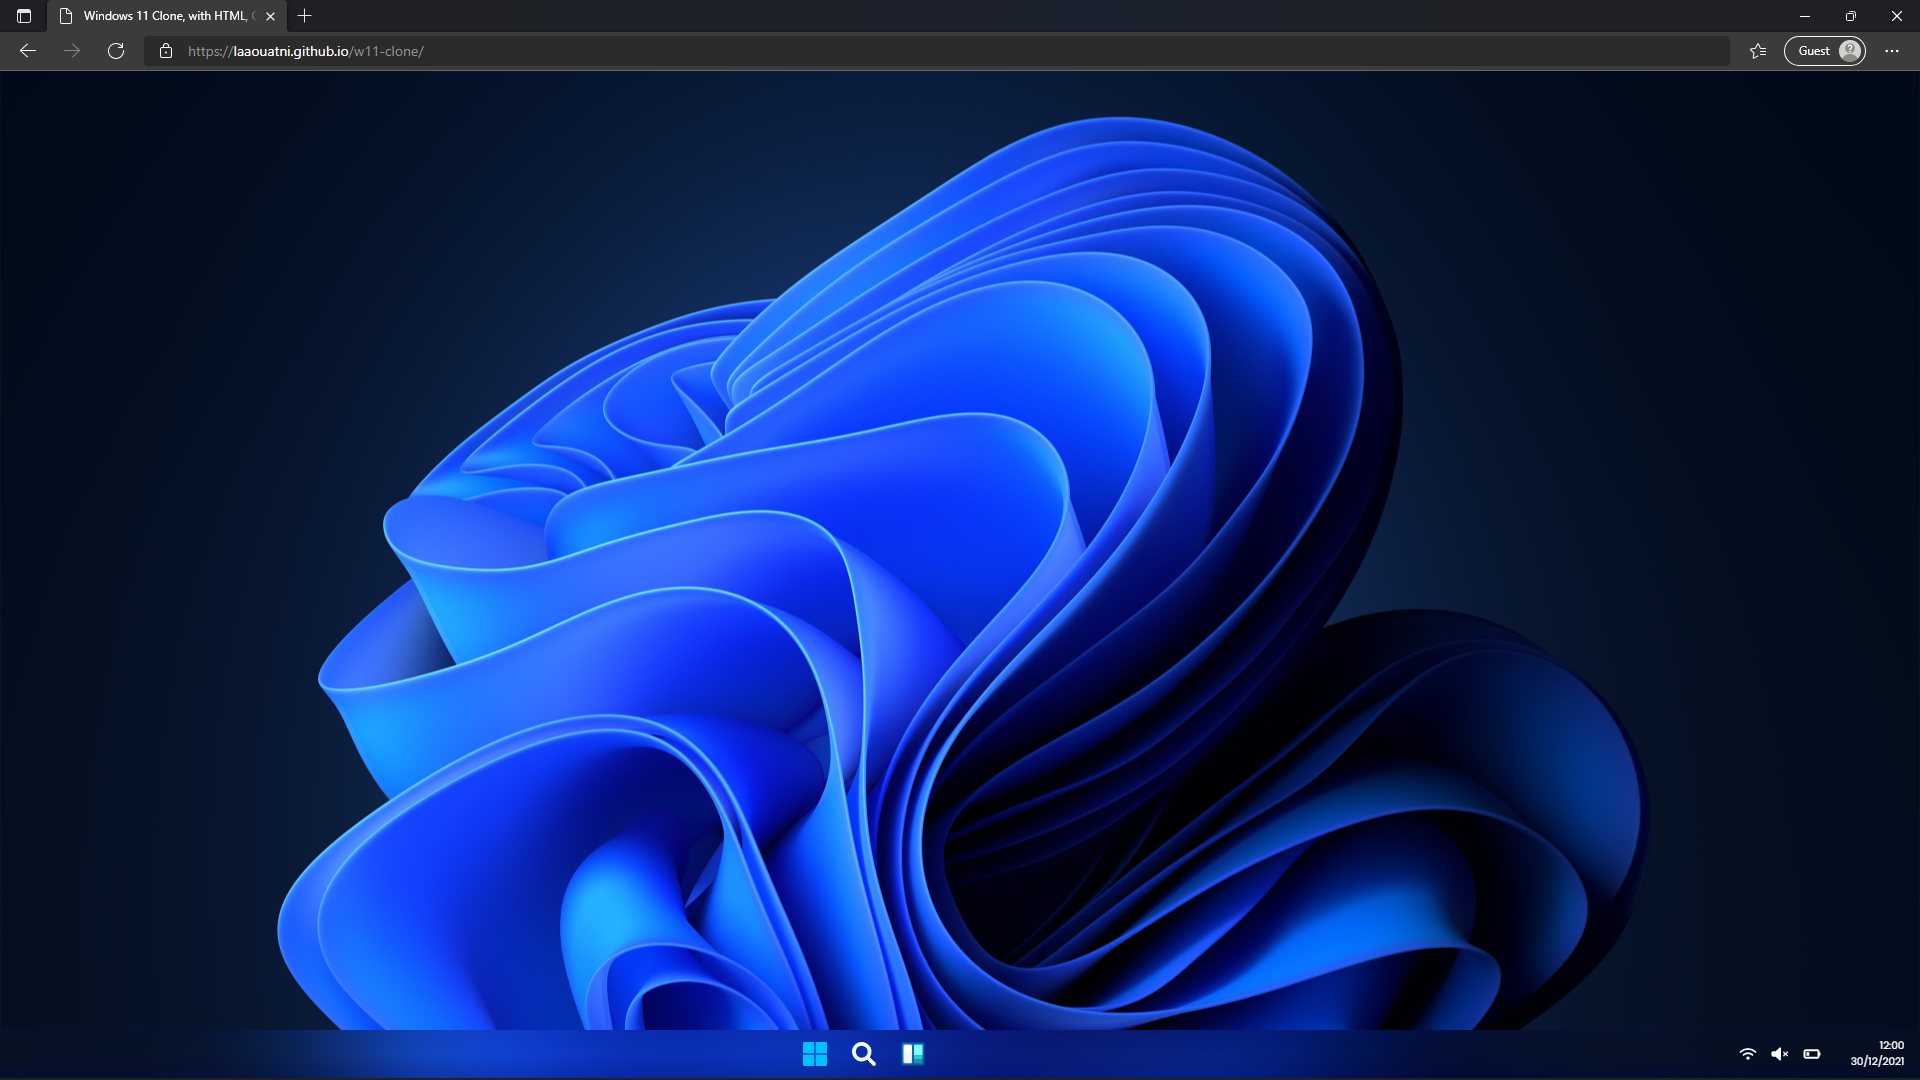The width and height of the screenshot is (1920, 1080).
Task: Open a new browser tab
Action: pyautogui.click(x=305, y=16)
